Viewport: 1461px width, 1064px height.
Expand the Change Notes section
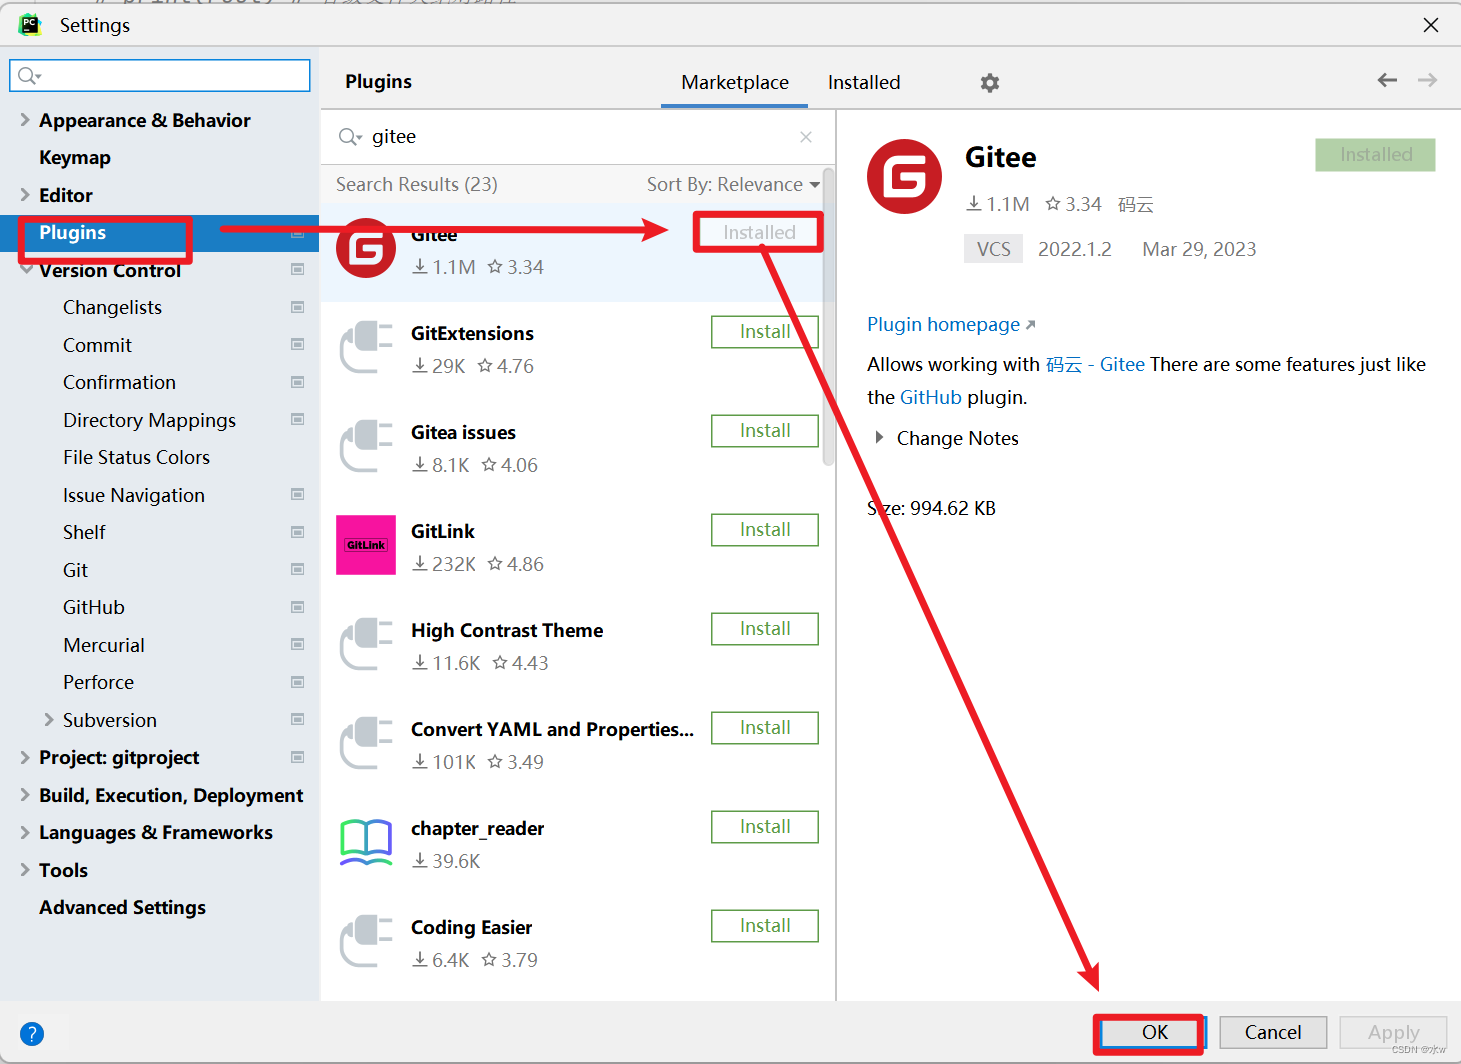pyautogui.click(x=879, y=438)
